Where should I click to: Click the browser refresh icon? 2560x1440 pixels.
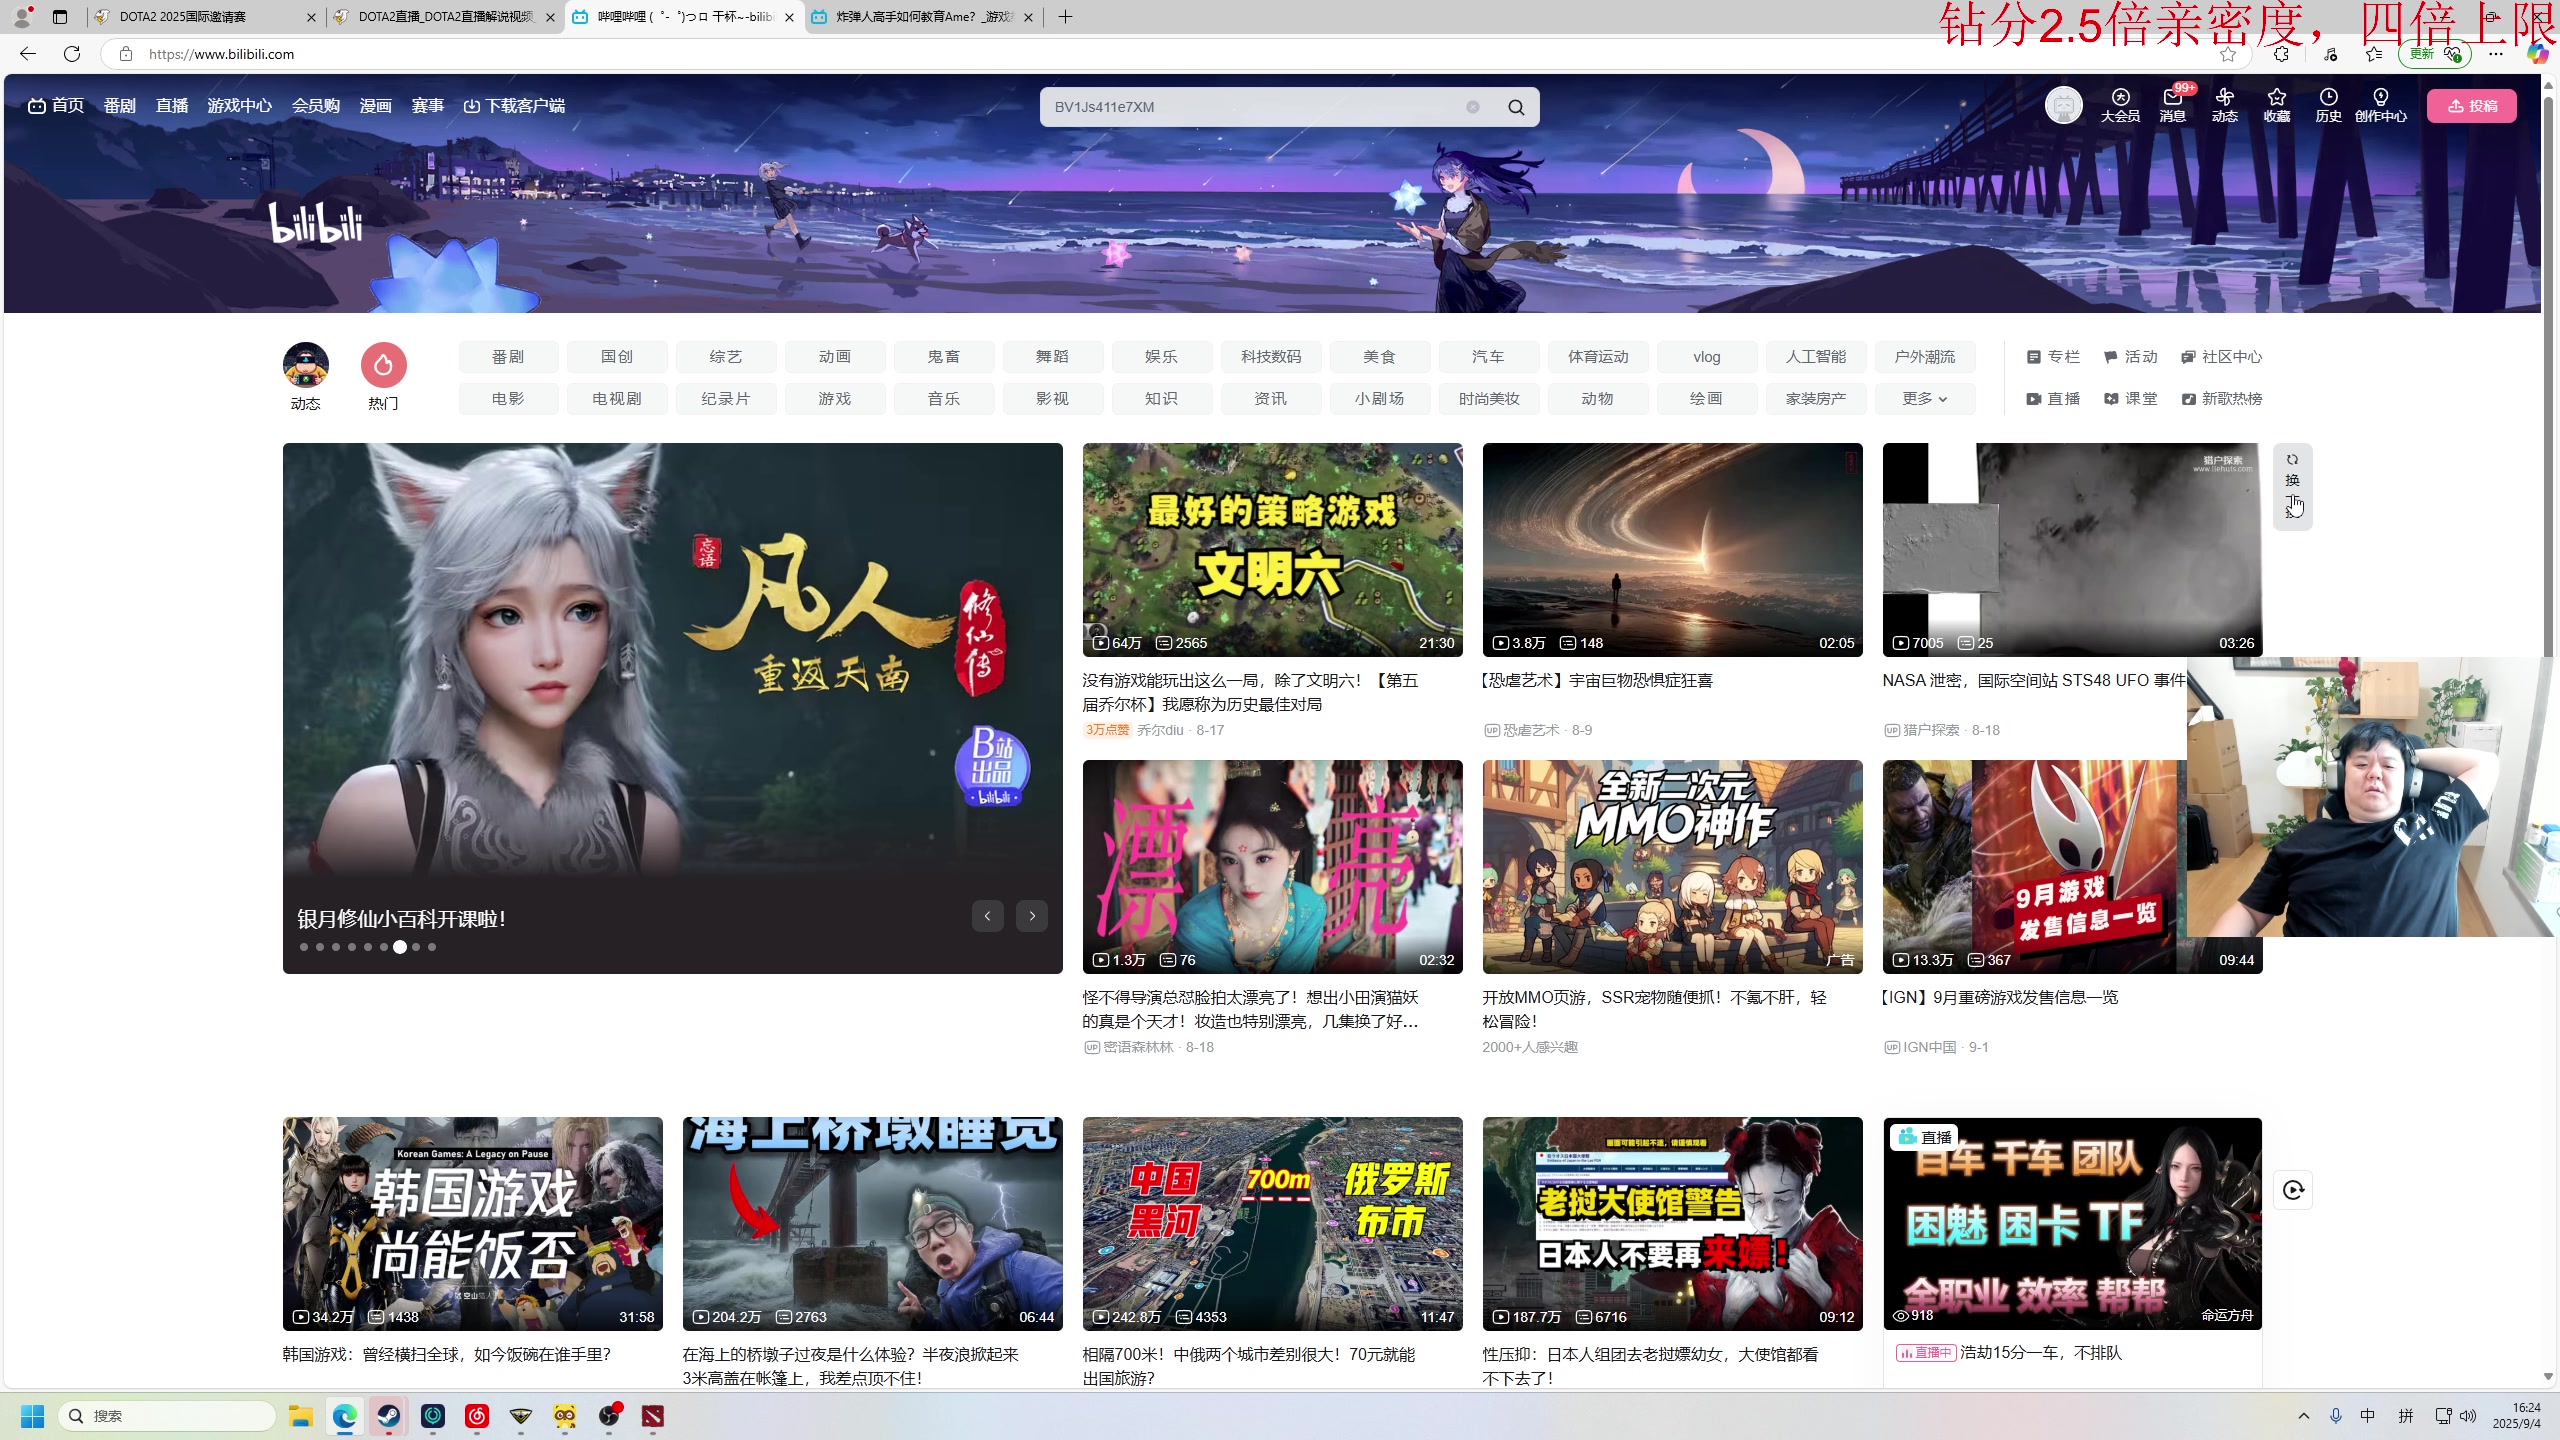pos(72,54)
